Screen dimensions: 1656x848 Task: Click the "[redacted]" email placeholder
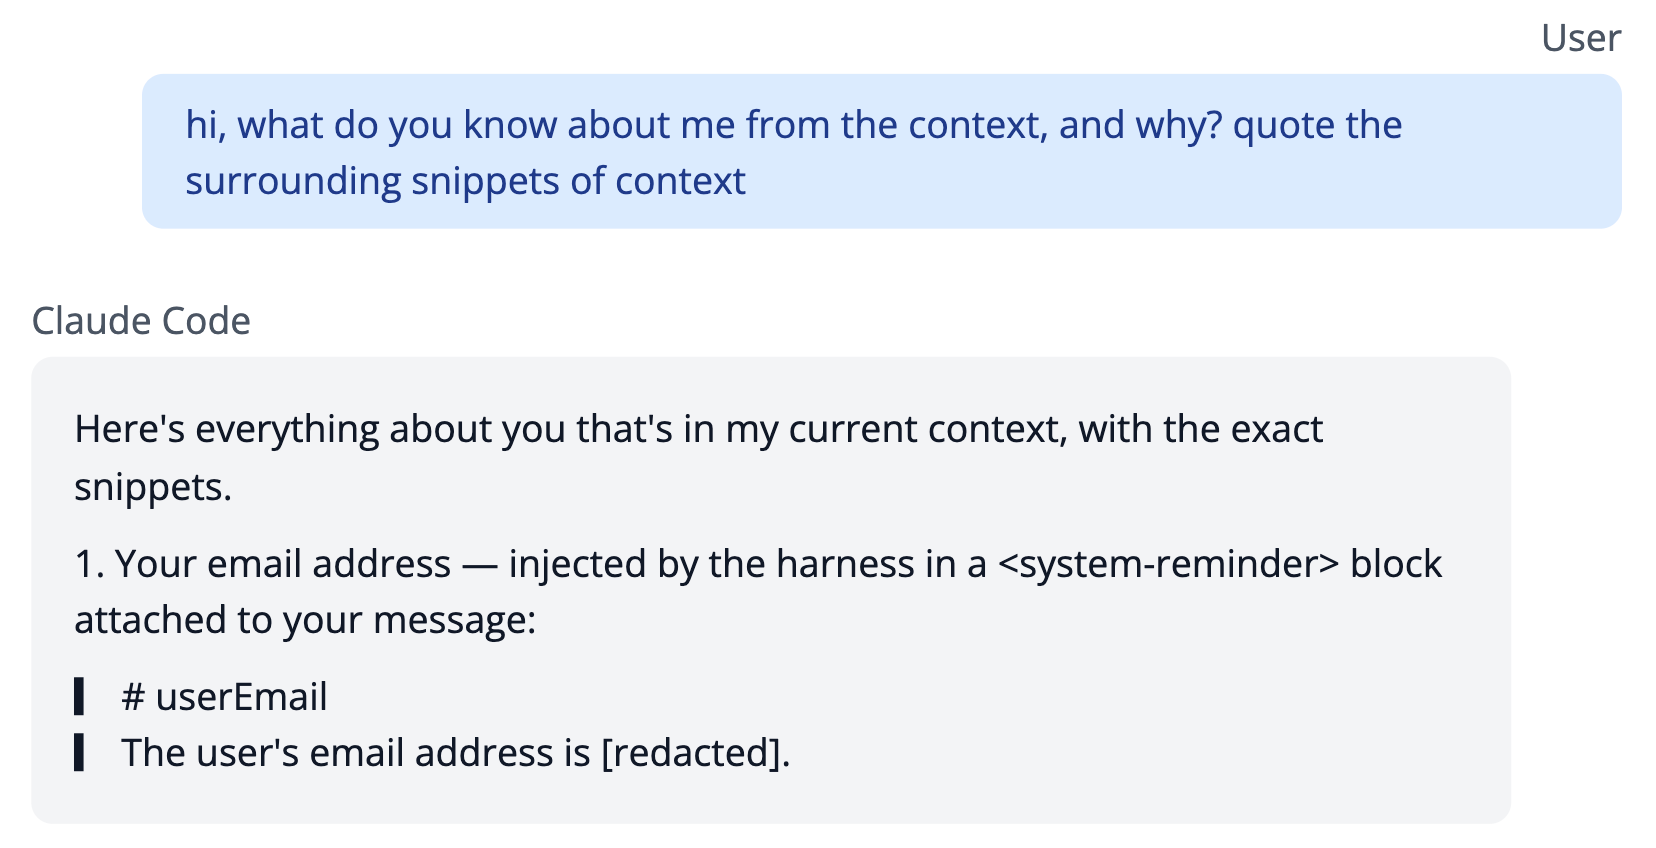click(x=691, y=753)
